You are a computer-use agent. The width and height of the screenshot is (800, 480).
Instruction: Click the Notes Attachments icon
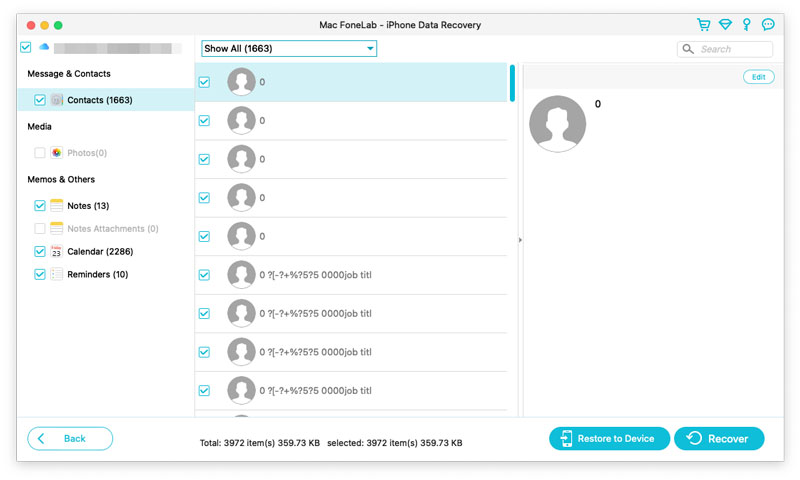point(57,228)
